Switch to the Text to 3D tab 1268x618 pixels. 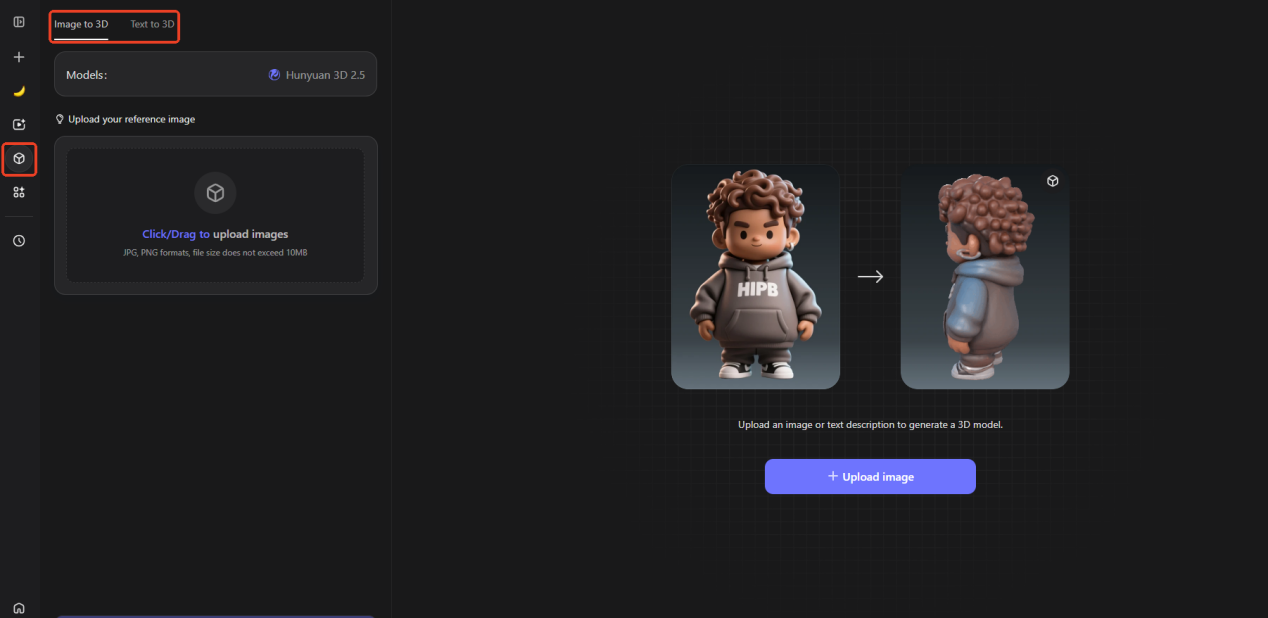(x=152, y=24)
